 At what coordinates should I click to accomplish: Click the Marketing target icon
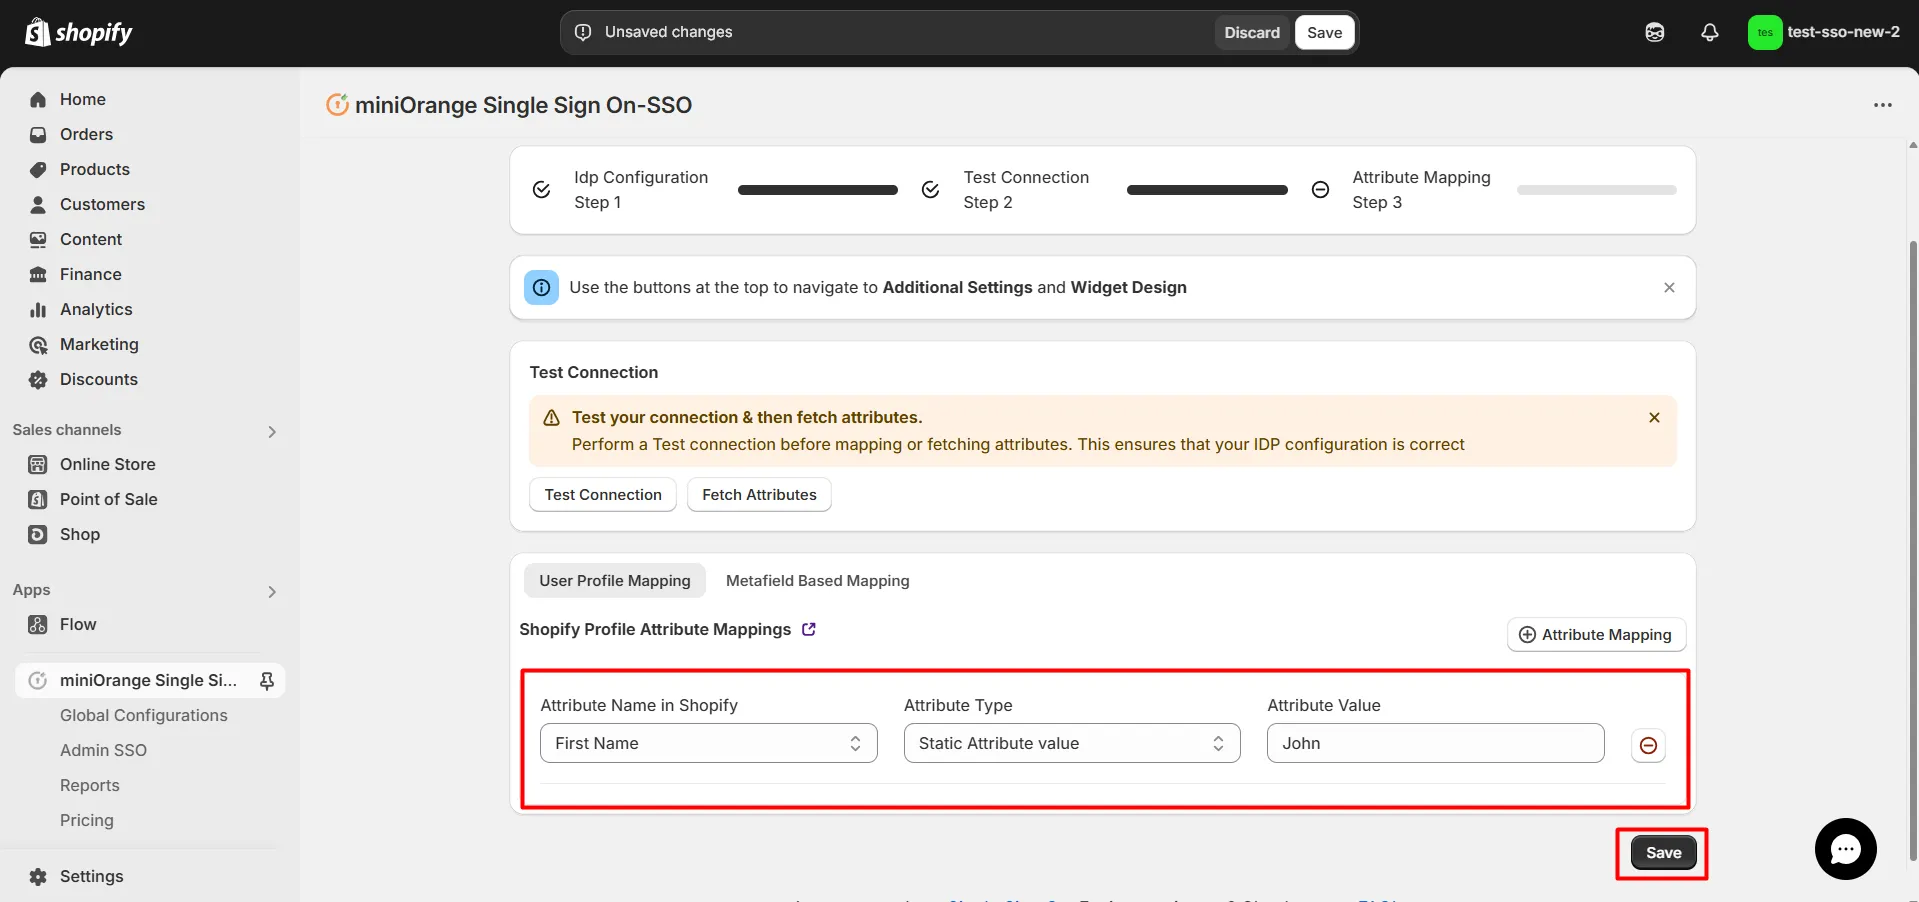click(38, 345)
